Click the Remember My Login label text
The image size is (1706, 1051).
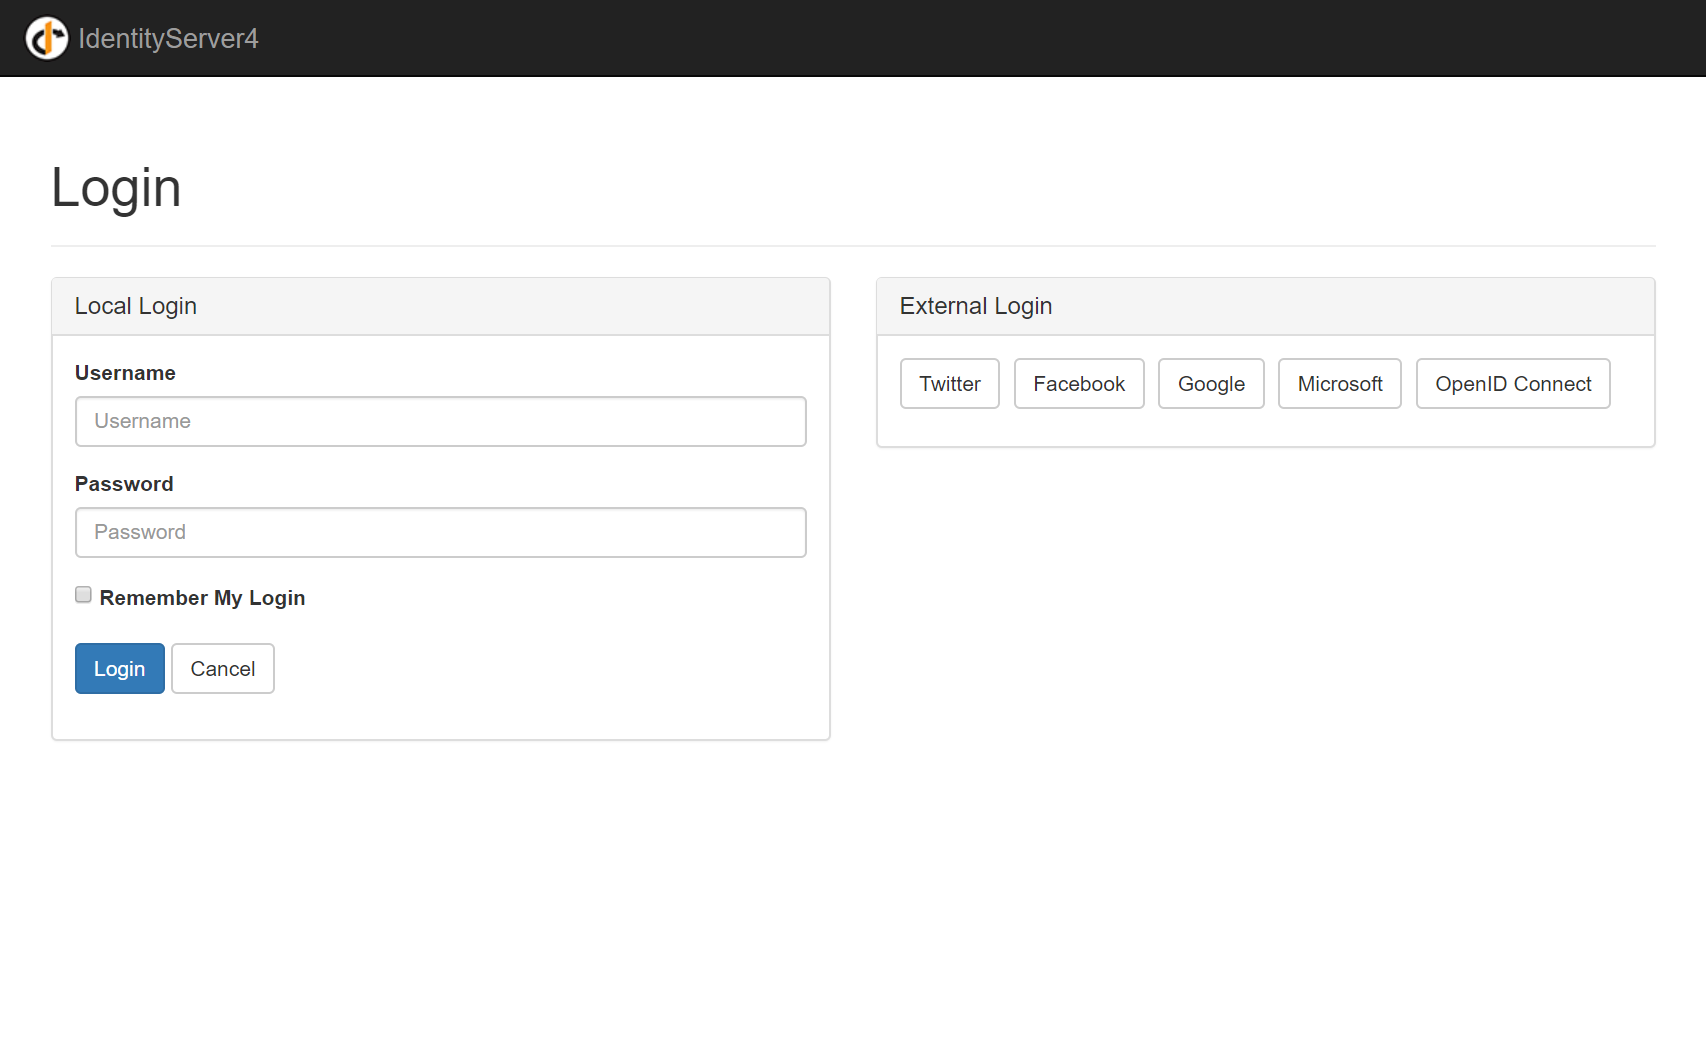tap(202, 598)
